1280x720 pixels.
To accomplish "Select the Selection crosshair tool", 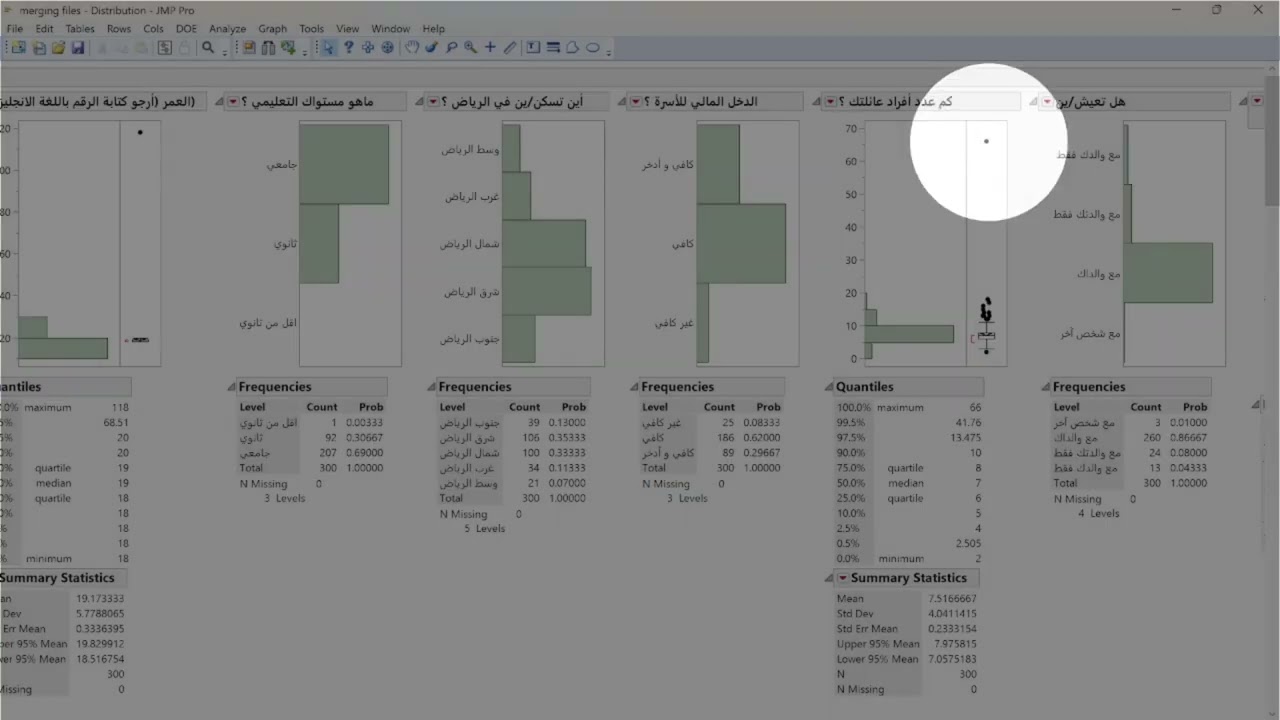I will tap(368, 47).
